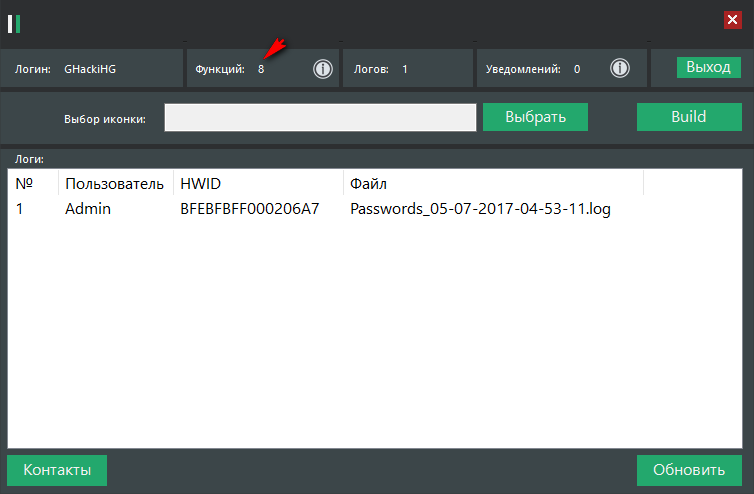Select the Admin user entry in list
Viewport: 754px width, 494px height.
(88, 209)
